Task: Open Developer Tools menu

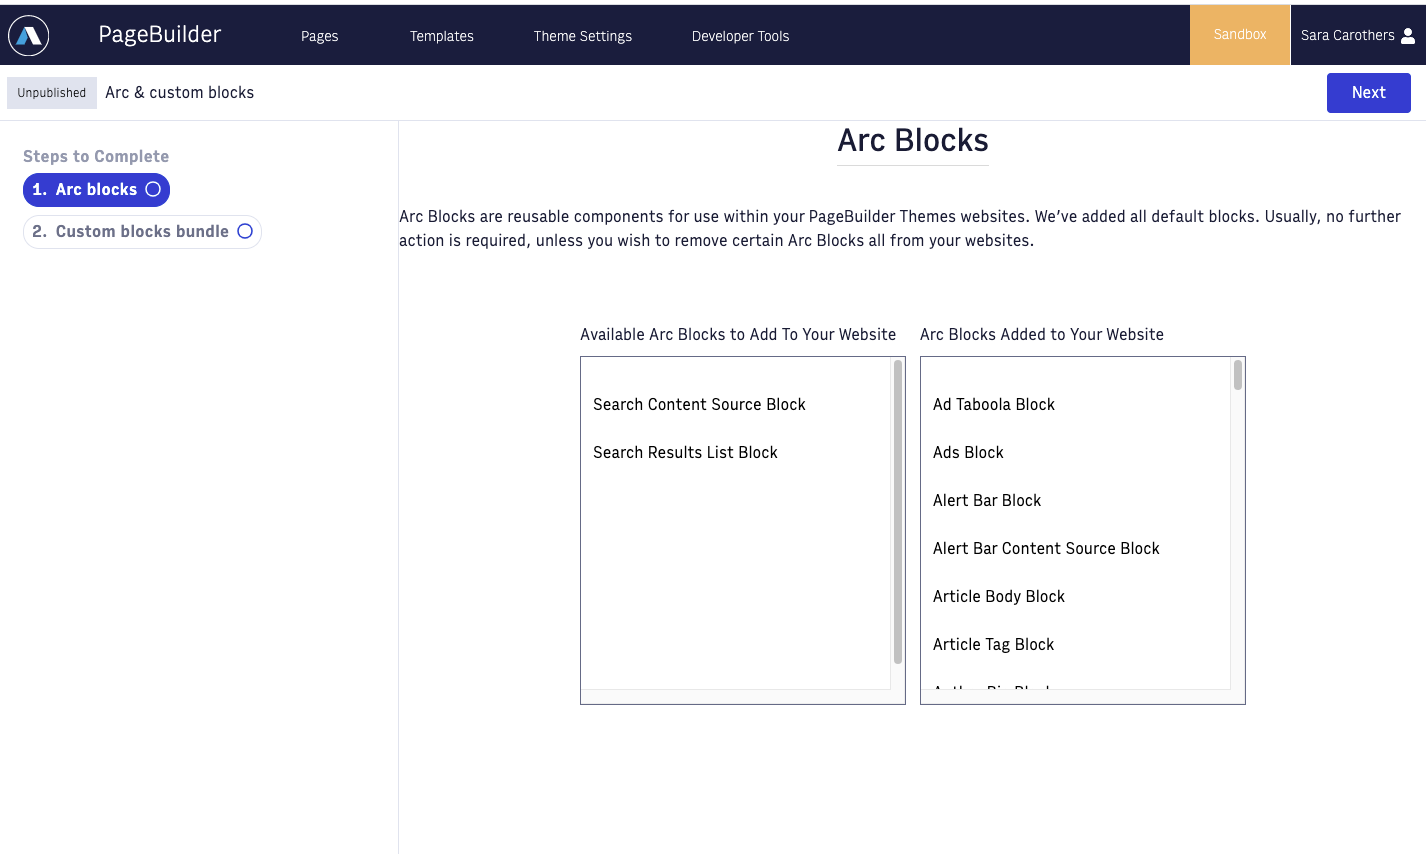Action: [741, 36]
